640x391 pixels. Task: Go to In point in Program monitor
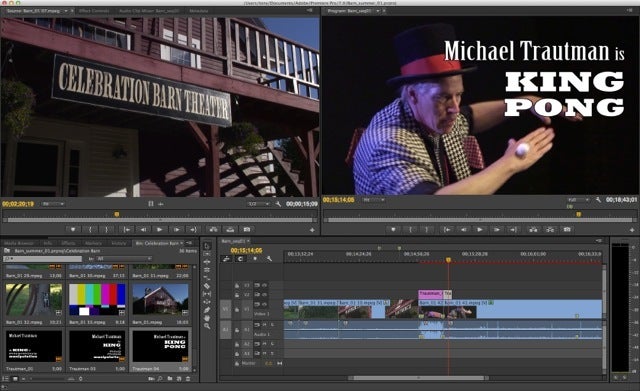(447, 230)
